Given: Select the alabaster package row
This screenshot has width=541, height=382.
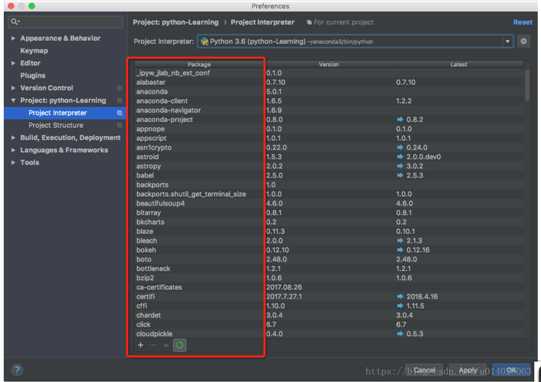Looking at the screenshot, I should (329, 82).
